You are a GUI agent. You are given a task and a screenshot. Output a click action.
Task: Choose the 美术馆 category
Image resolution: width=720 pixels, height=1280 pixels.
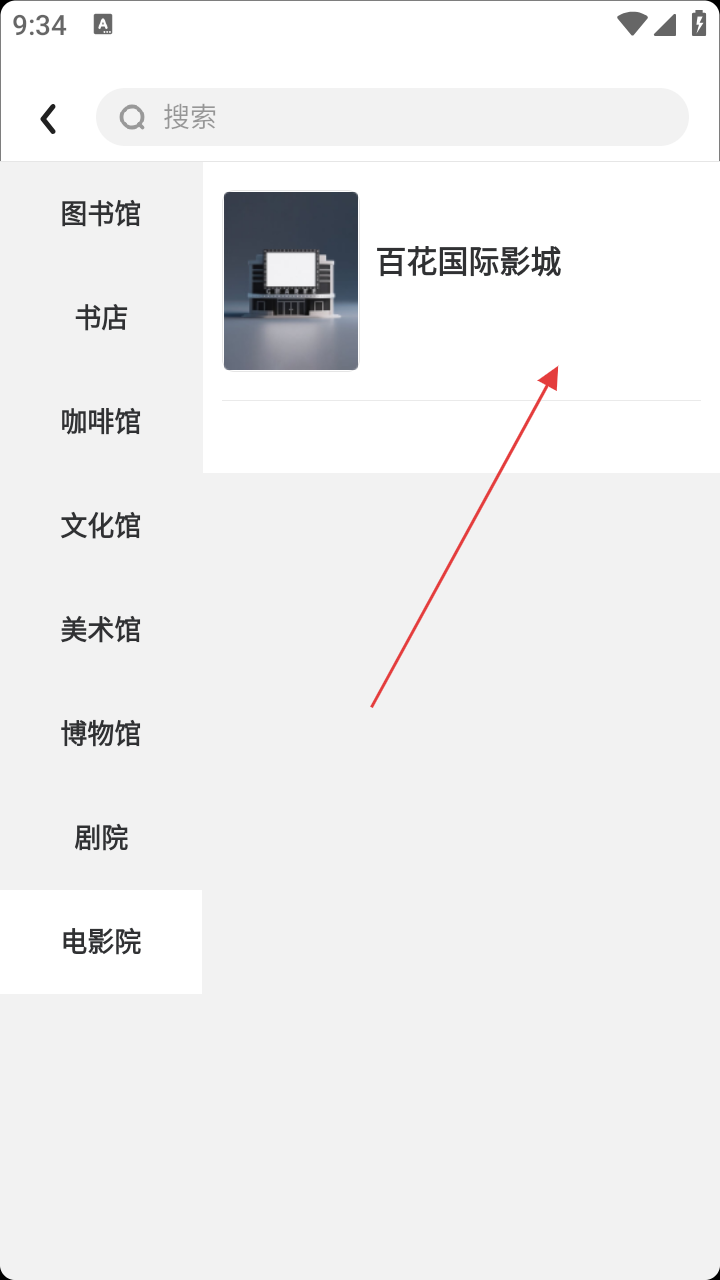pyautogui.click(x=101, y=630)
